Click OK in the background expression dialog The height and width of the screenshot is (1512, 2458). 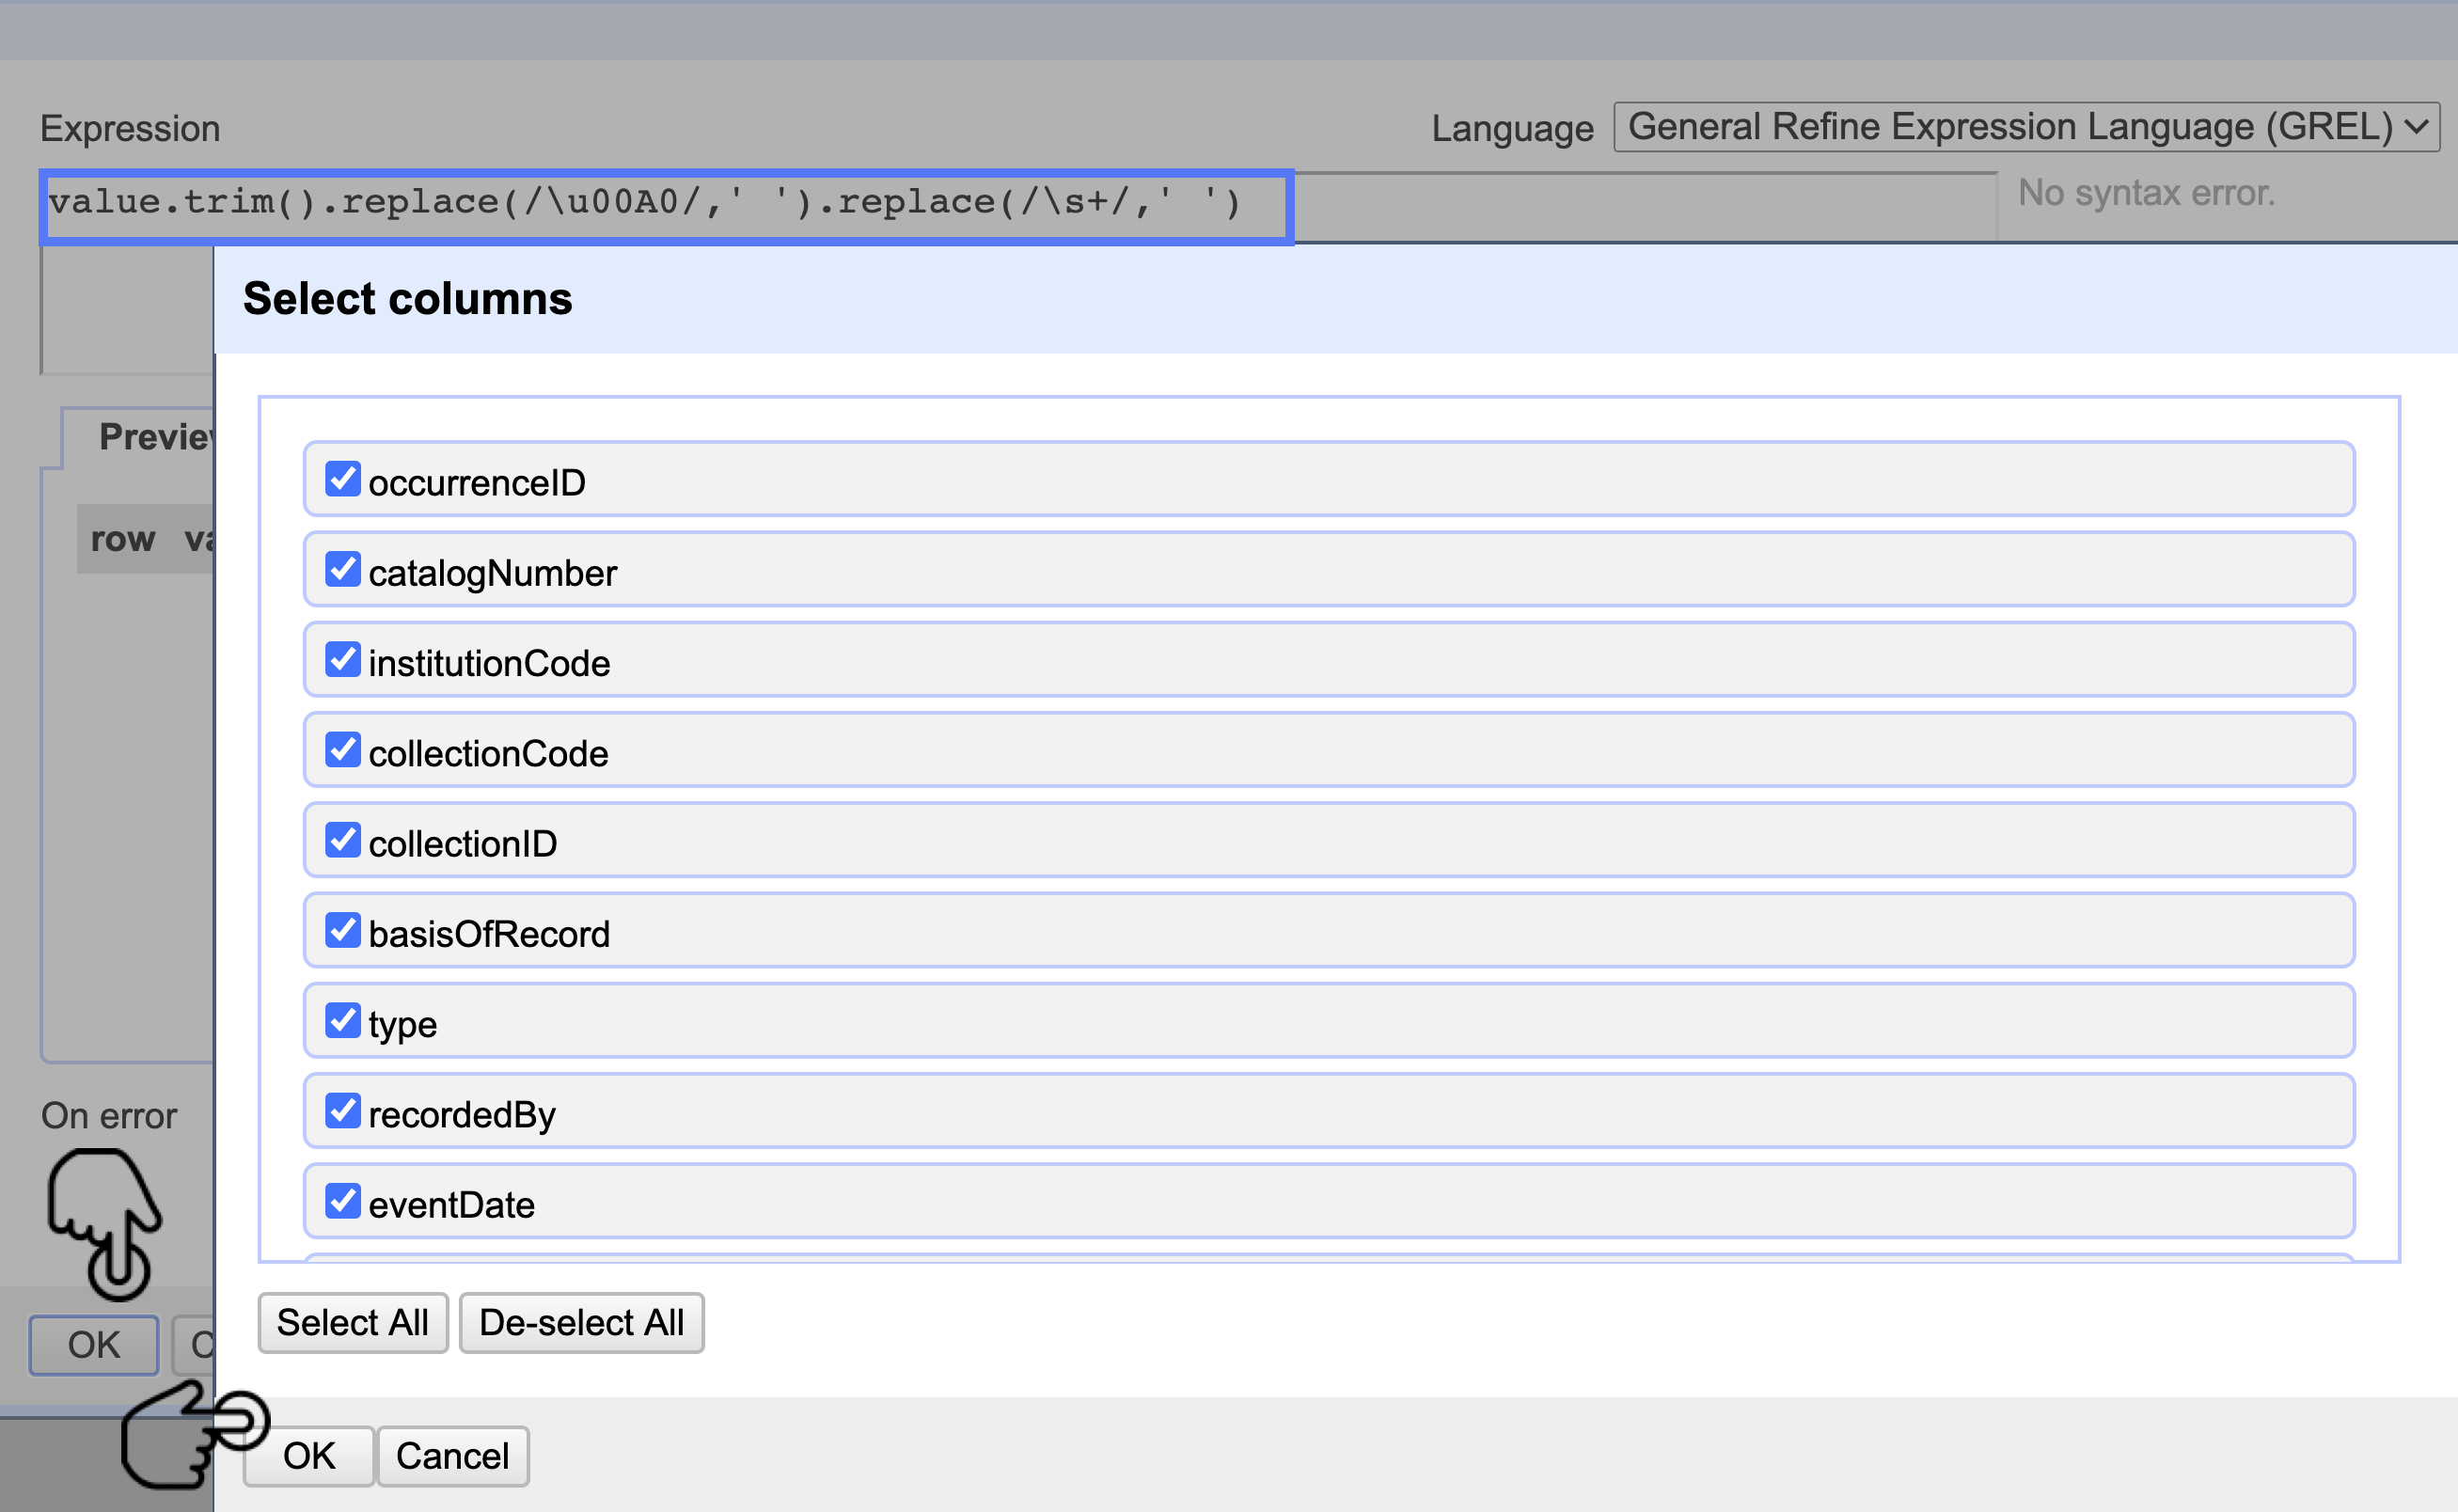93,1345
